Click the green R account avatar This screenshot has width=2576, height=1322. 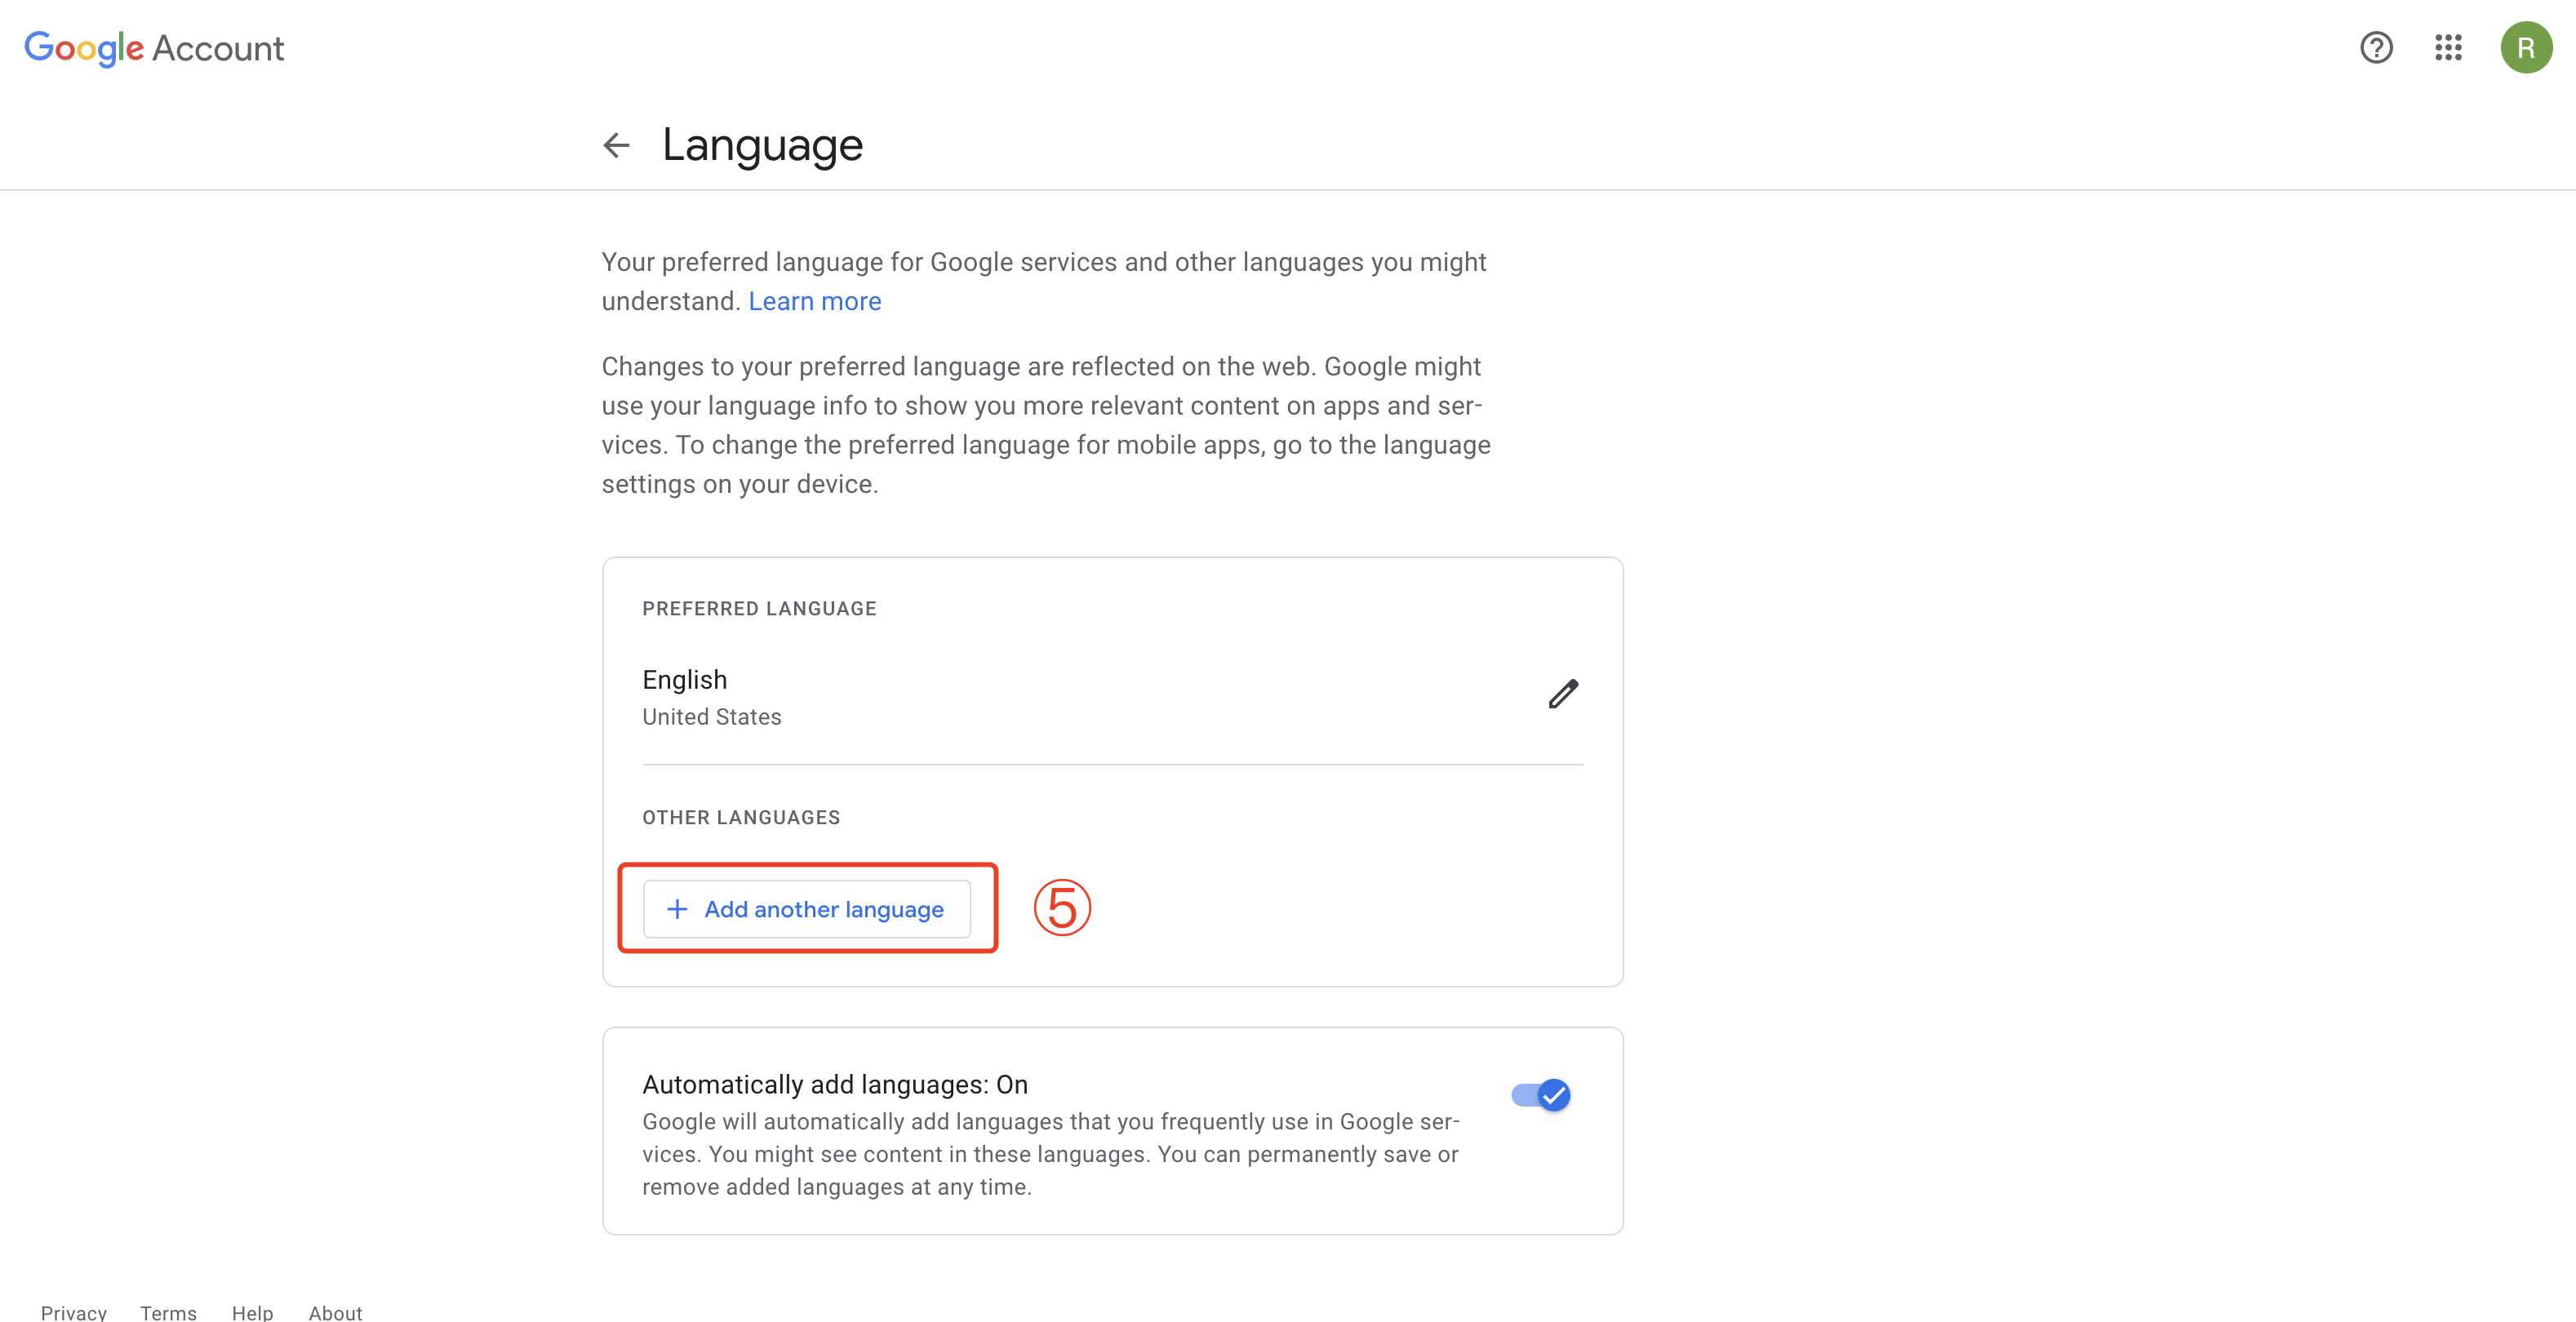coord(2525,47)
